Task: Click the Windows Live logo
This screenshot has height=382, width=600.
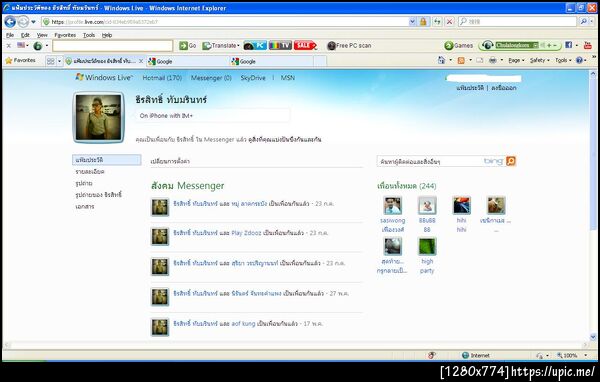Action: [104, 77]
